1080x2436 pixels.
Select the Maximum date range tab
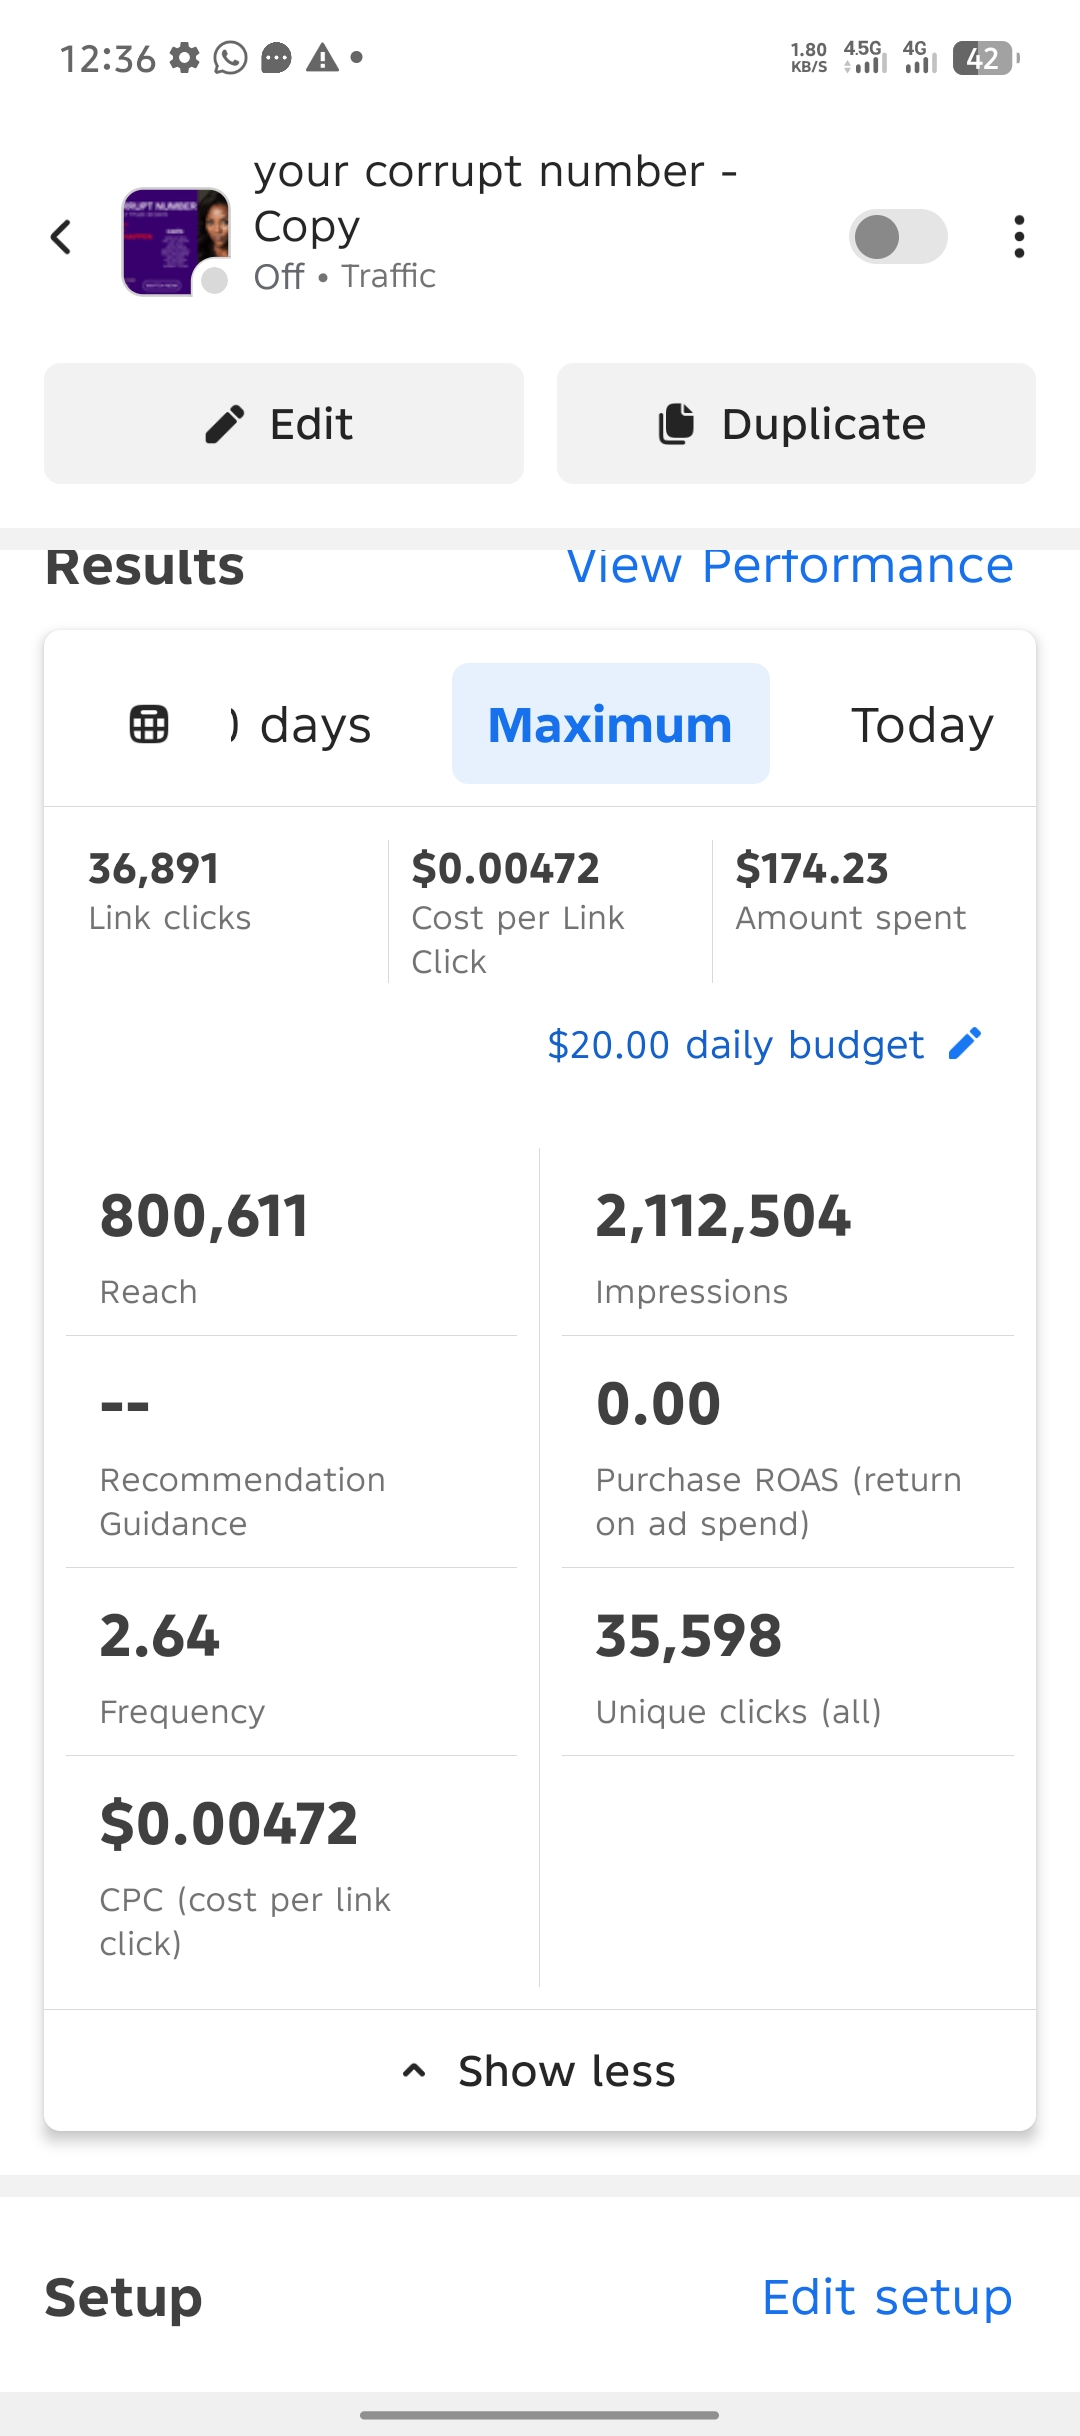(x=610, y=724)
